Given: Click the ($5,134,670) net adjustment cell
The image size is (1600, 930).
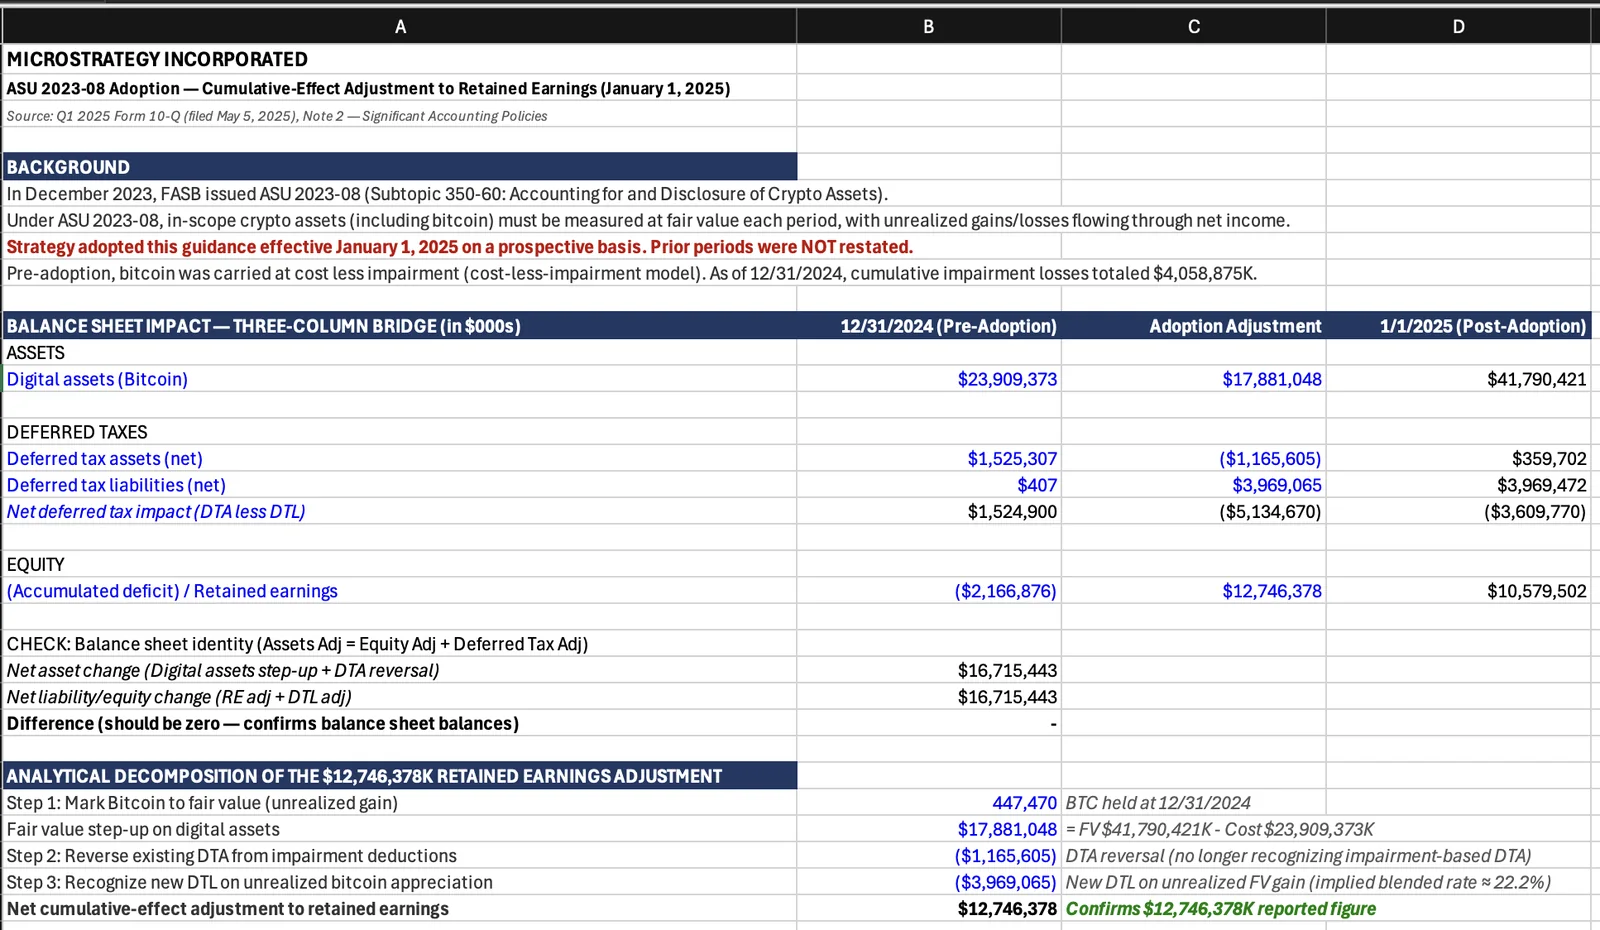Looking at the screenshot, I should 1194,511.
